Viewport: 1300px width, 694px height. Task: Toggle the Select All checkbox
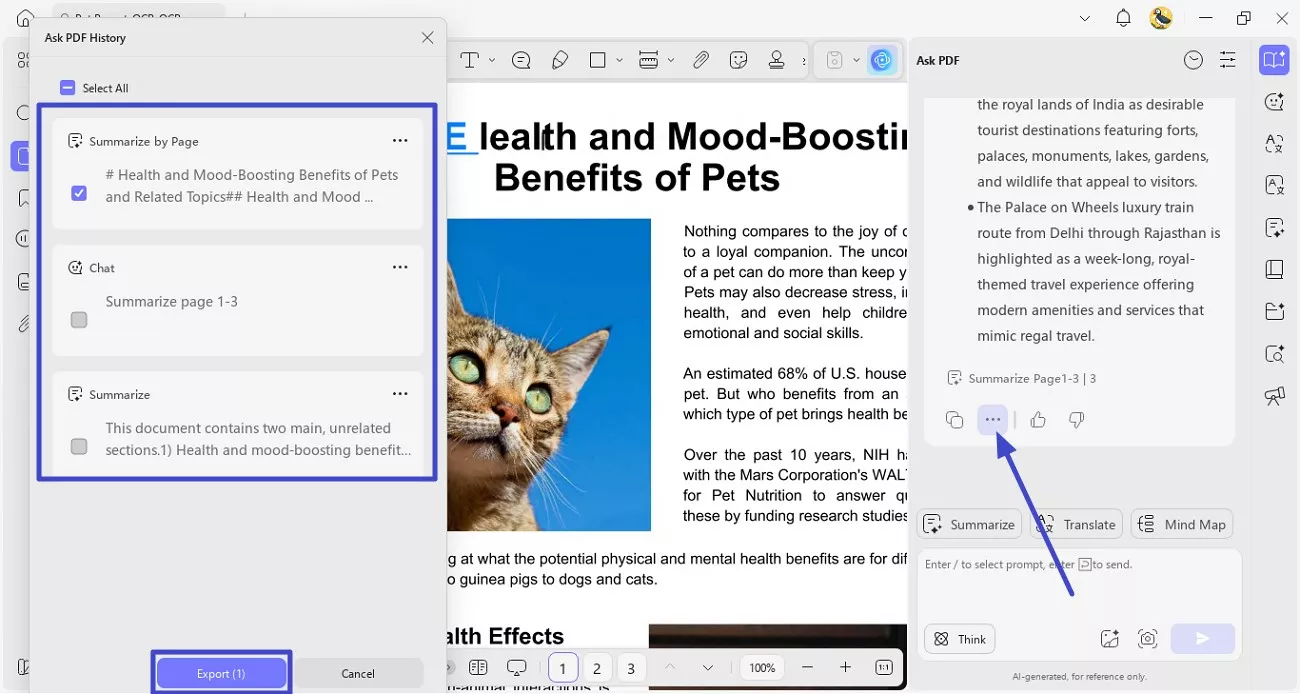click(68, 88)
